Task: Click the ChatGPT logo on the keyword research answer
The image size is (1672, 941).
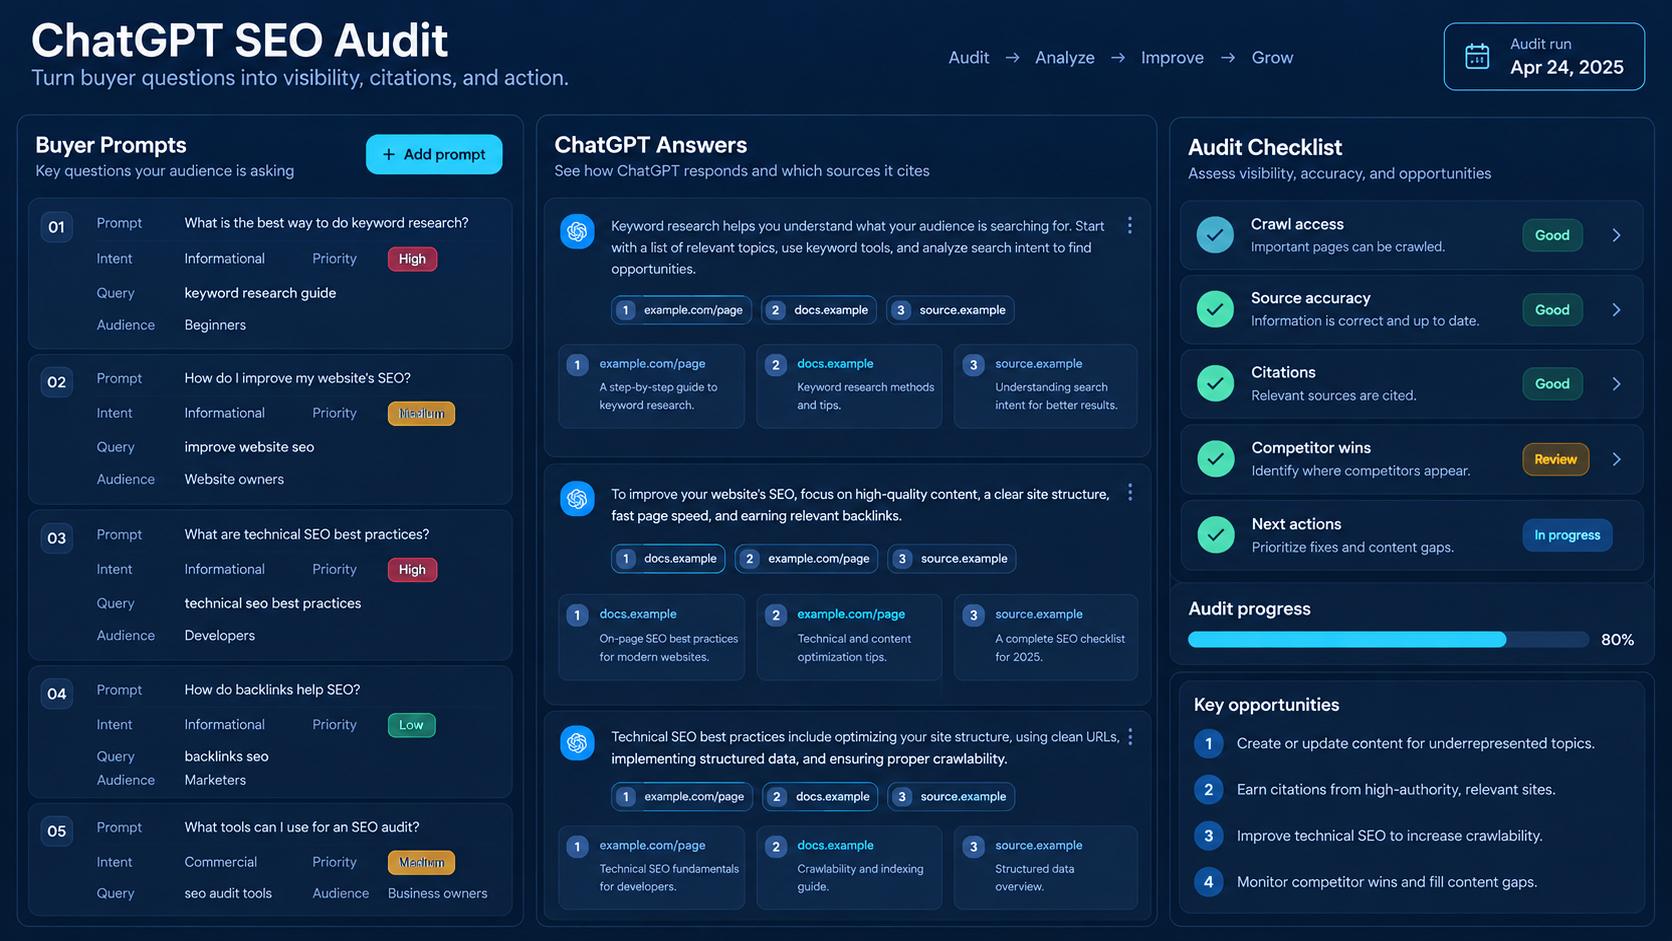Action: coord(577,232)
